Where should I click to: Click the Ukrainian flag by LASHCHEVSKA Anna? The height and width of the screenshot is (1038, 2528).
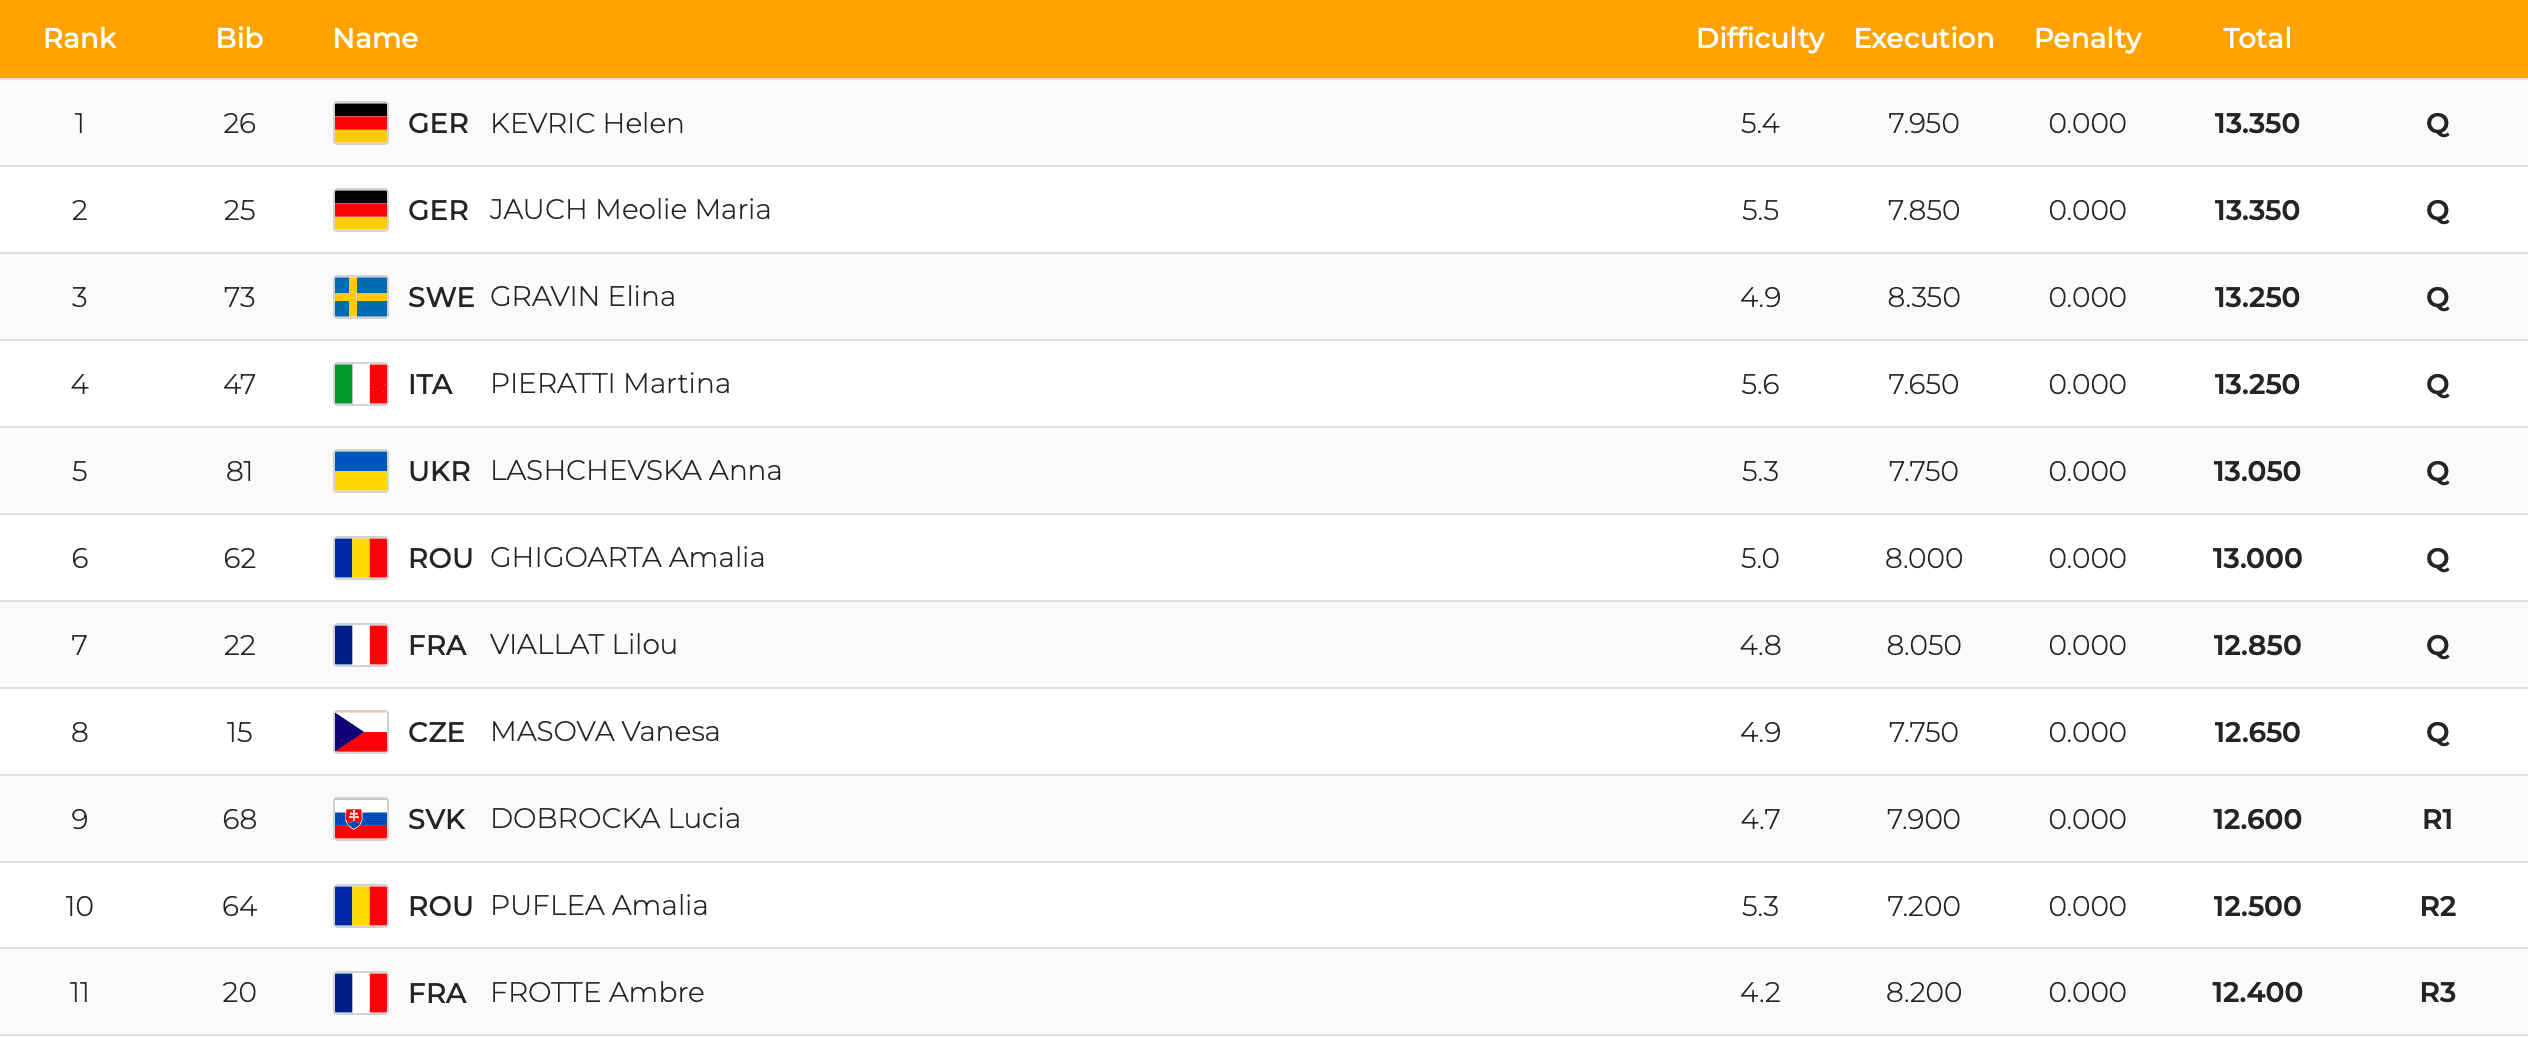tap(360, 471)
